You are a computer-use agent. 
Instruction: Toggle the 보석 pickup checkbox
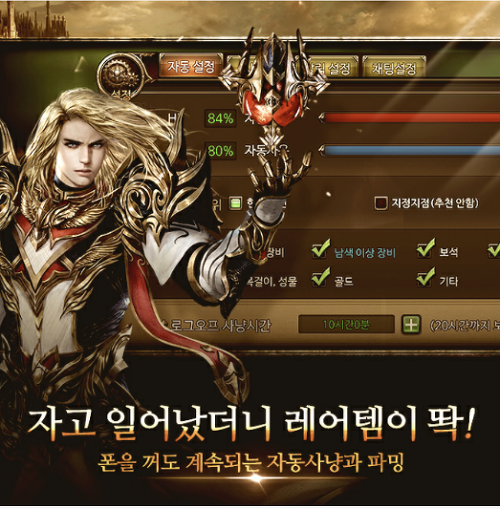426,249
